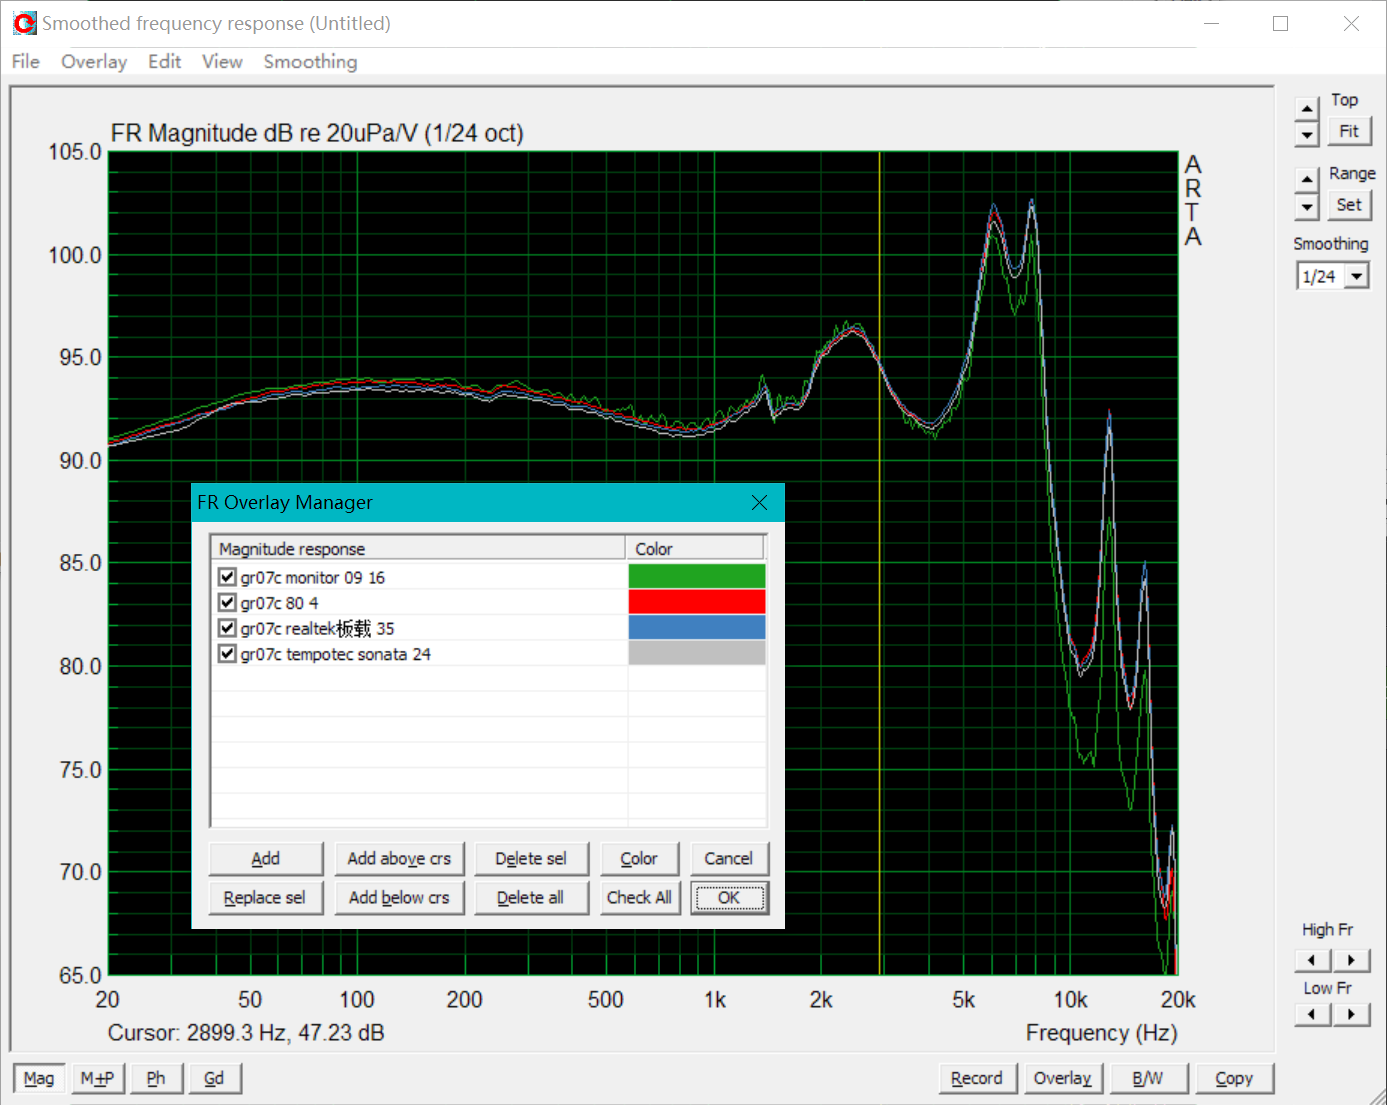Select the Gd group delay mode
Image resolution: width=1387 pixels, height=1105 pixels.
coord(214,1078)
